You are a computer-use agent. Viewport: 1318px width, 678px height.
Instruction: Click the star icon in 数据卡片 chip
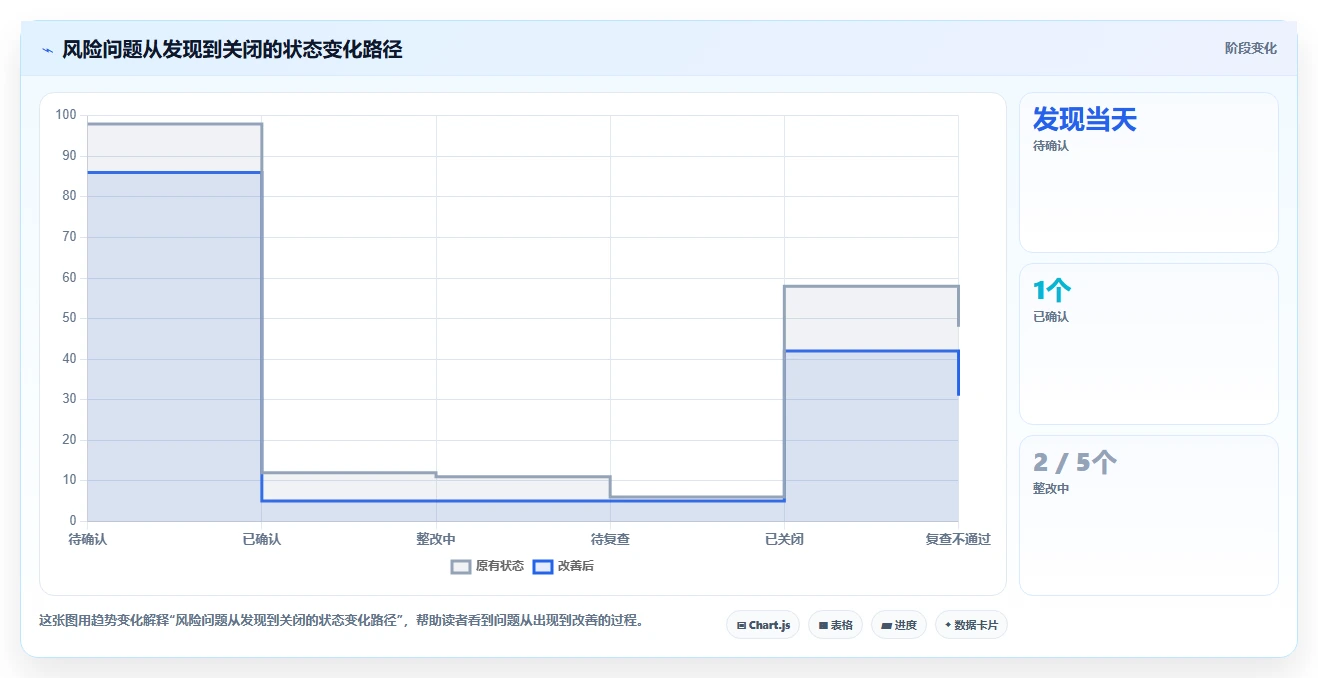tap(948, 625)
